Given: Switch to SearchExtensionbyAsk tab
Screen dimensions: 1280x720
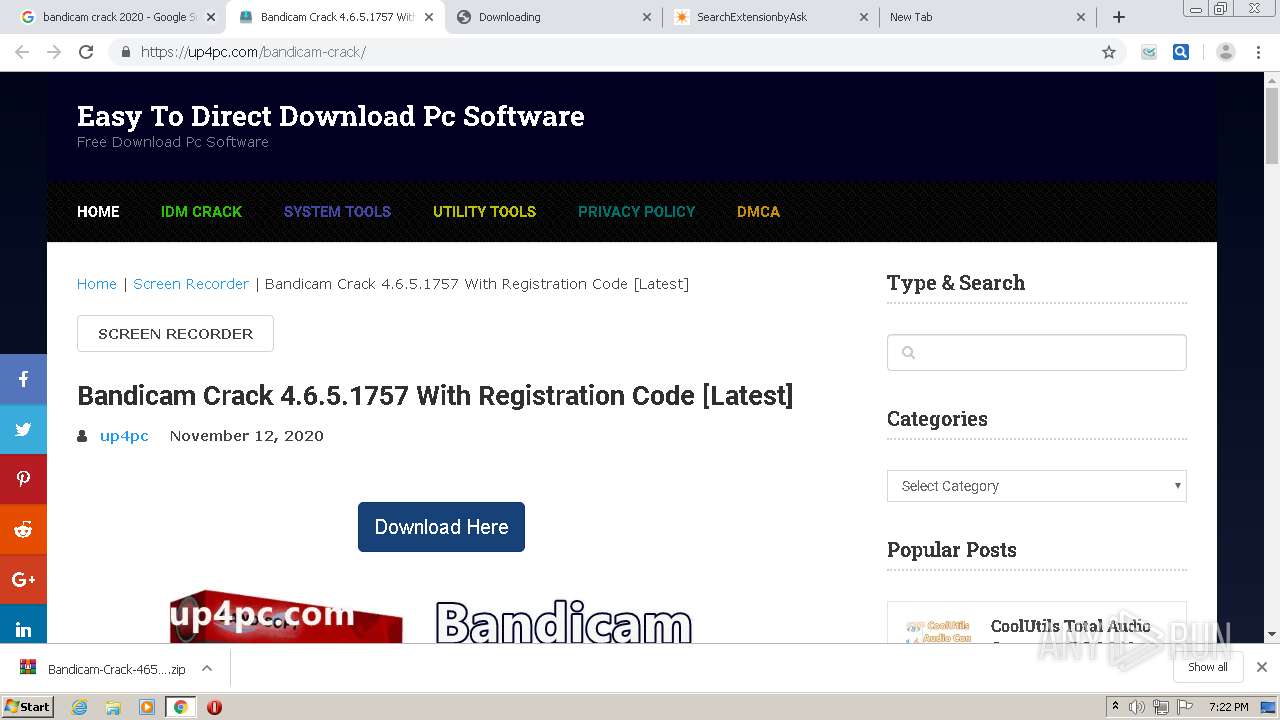Looking at the screenshot, I should coord(770,17).
